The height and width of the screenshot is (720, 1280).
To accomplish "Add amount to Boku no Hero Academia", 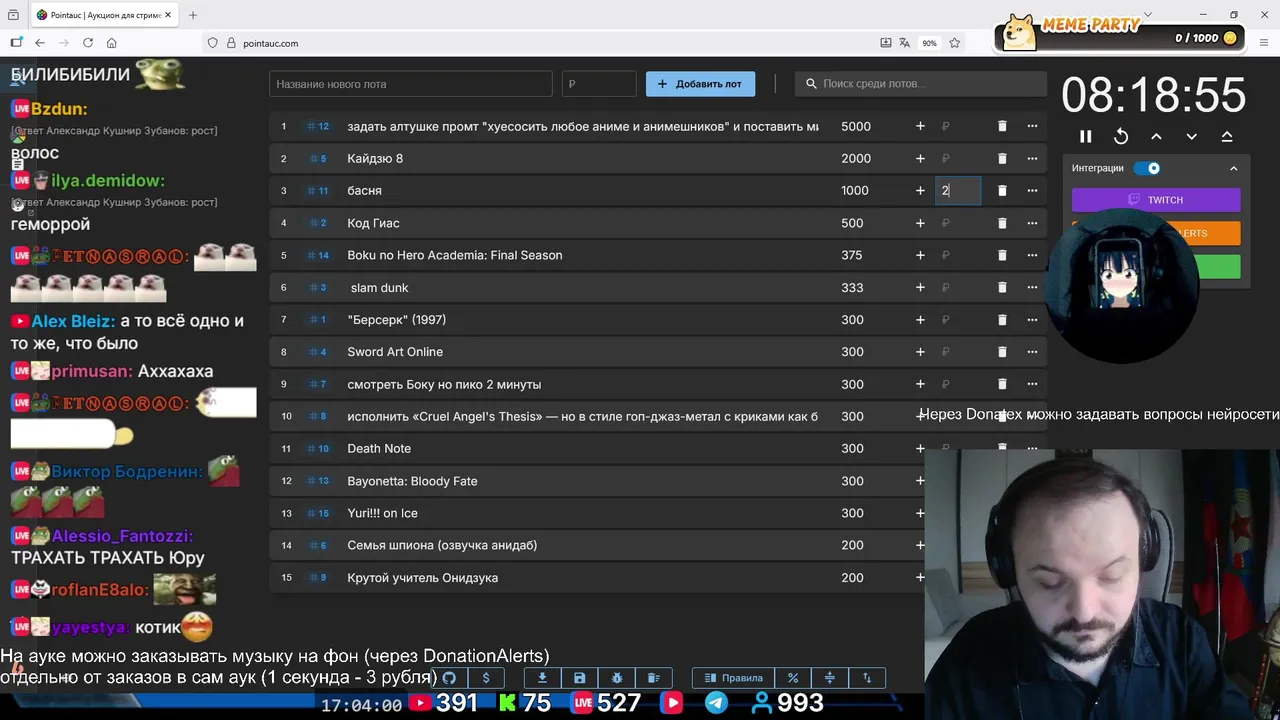I will pos(920,255).
